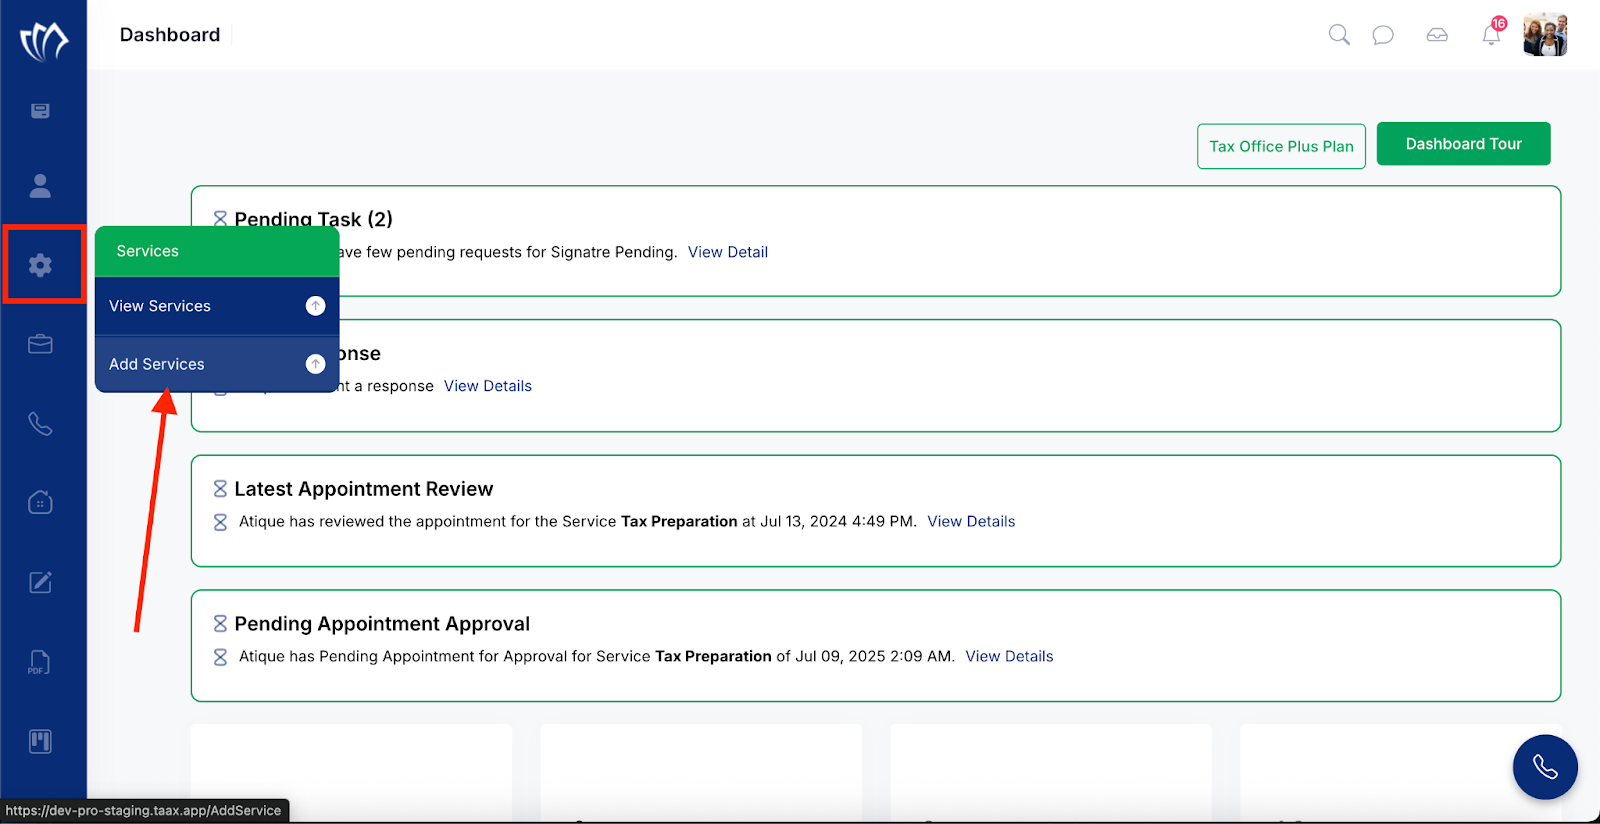The image size is (1600, 824).
Task: Click hourglass icon beside Latest Appointment Review heading
Action: tap(220, 489)
